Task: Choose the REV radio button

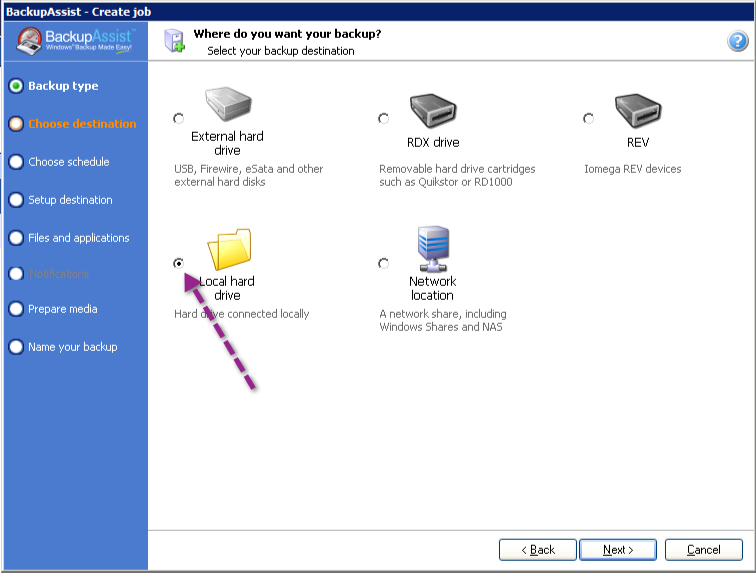Action: [588, 118]
